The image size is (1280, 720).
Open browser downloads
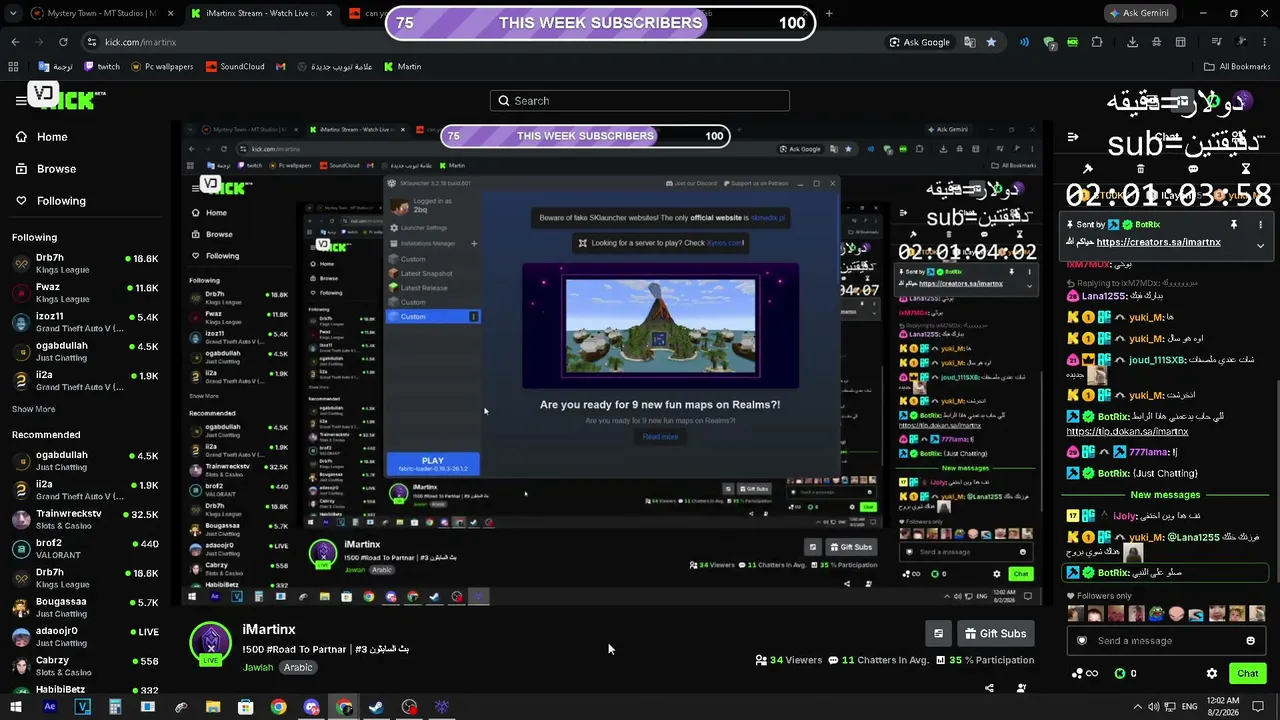(x=1132, y=42)
